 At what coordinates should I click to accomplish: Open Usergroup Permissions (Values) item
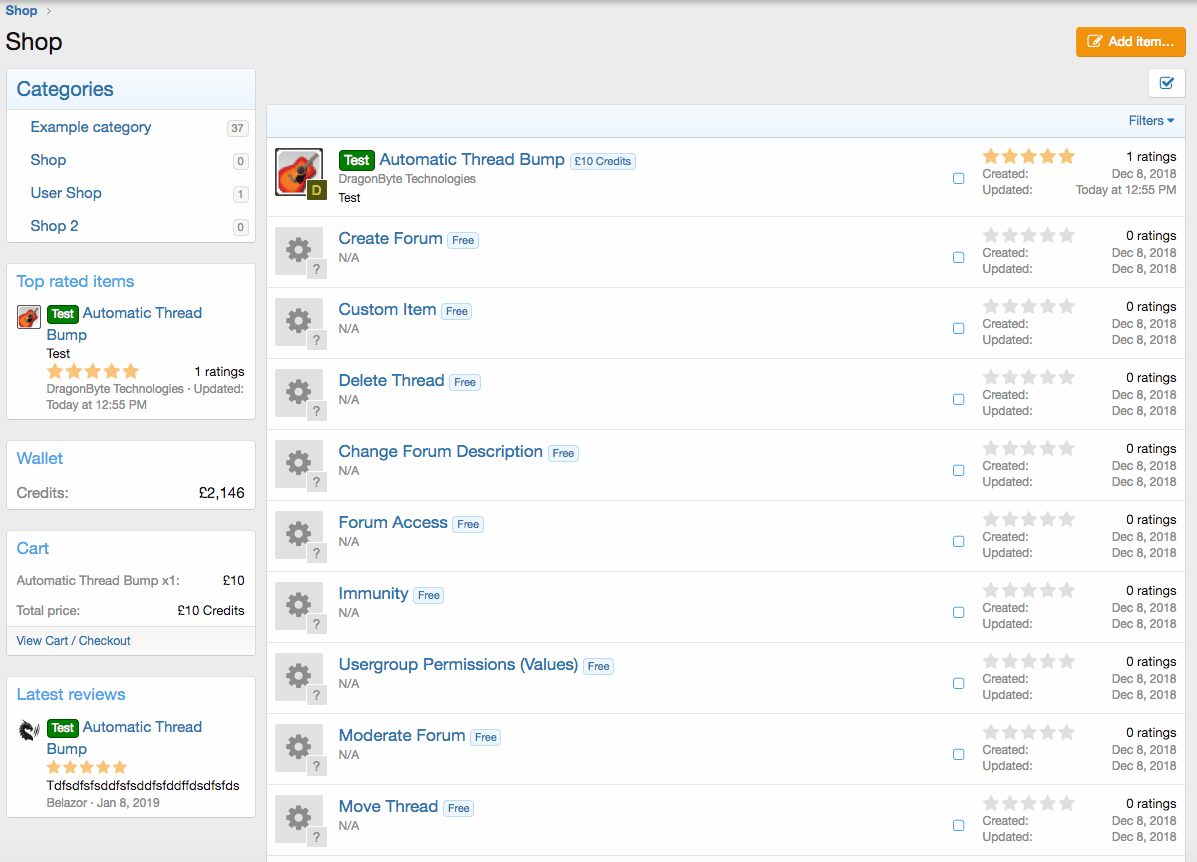(x=458, y=664)
